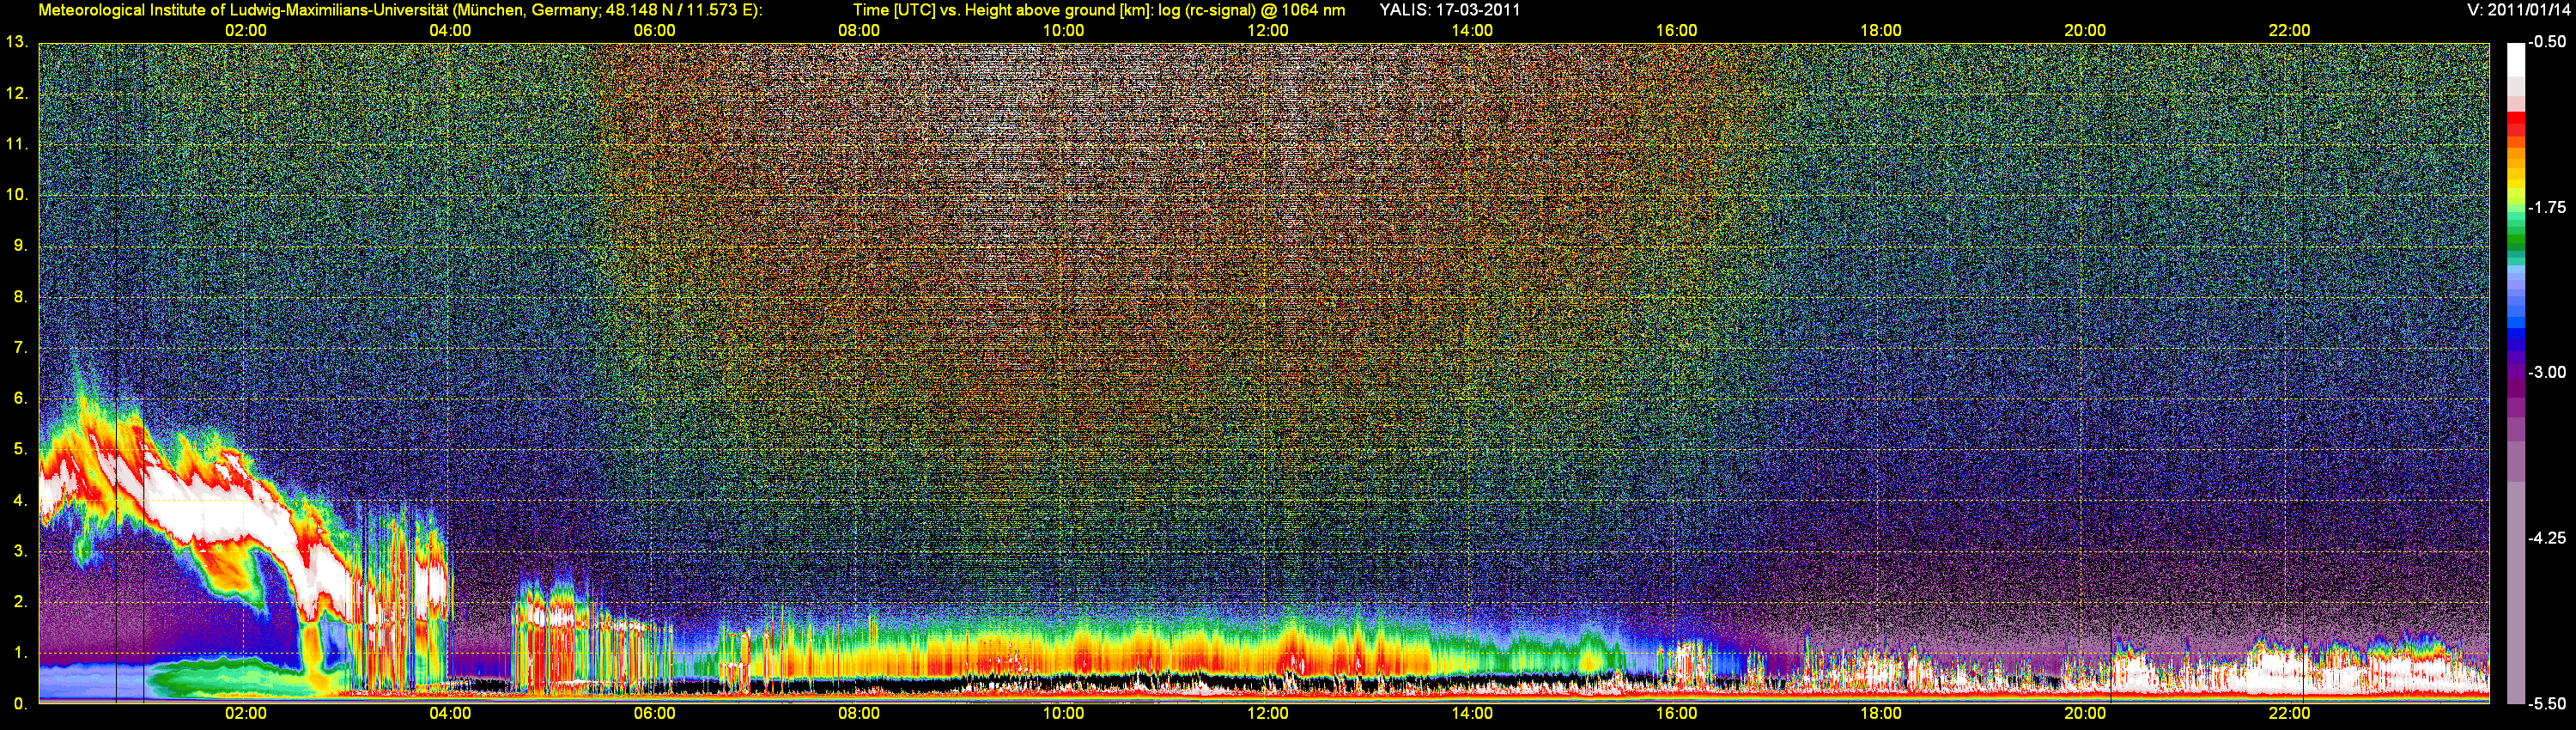This screenshot has height=730, width=2576.
Task: Click the '6.' height axis label
Action: pos(20,399)
